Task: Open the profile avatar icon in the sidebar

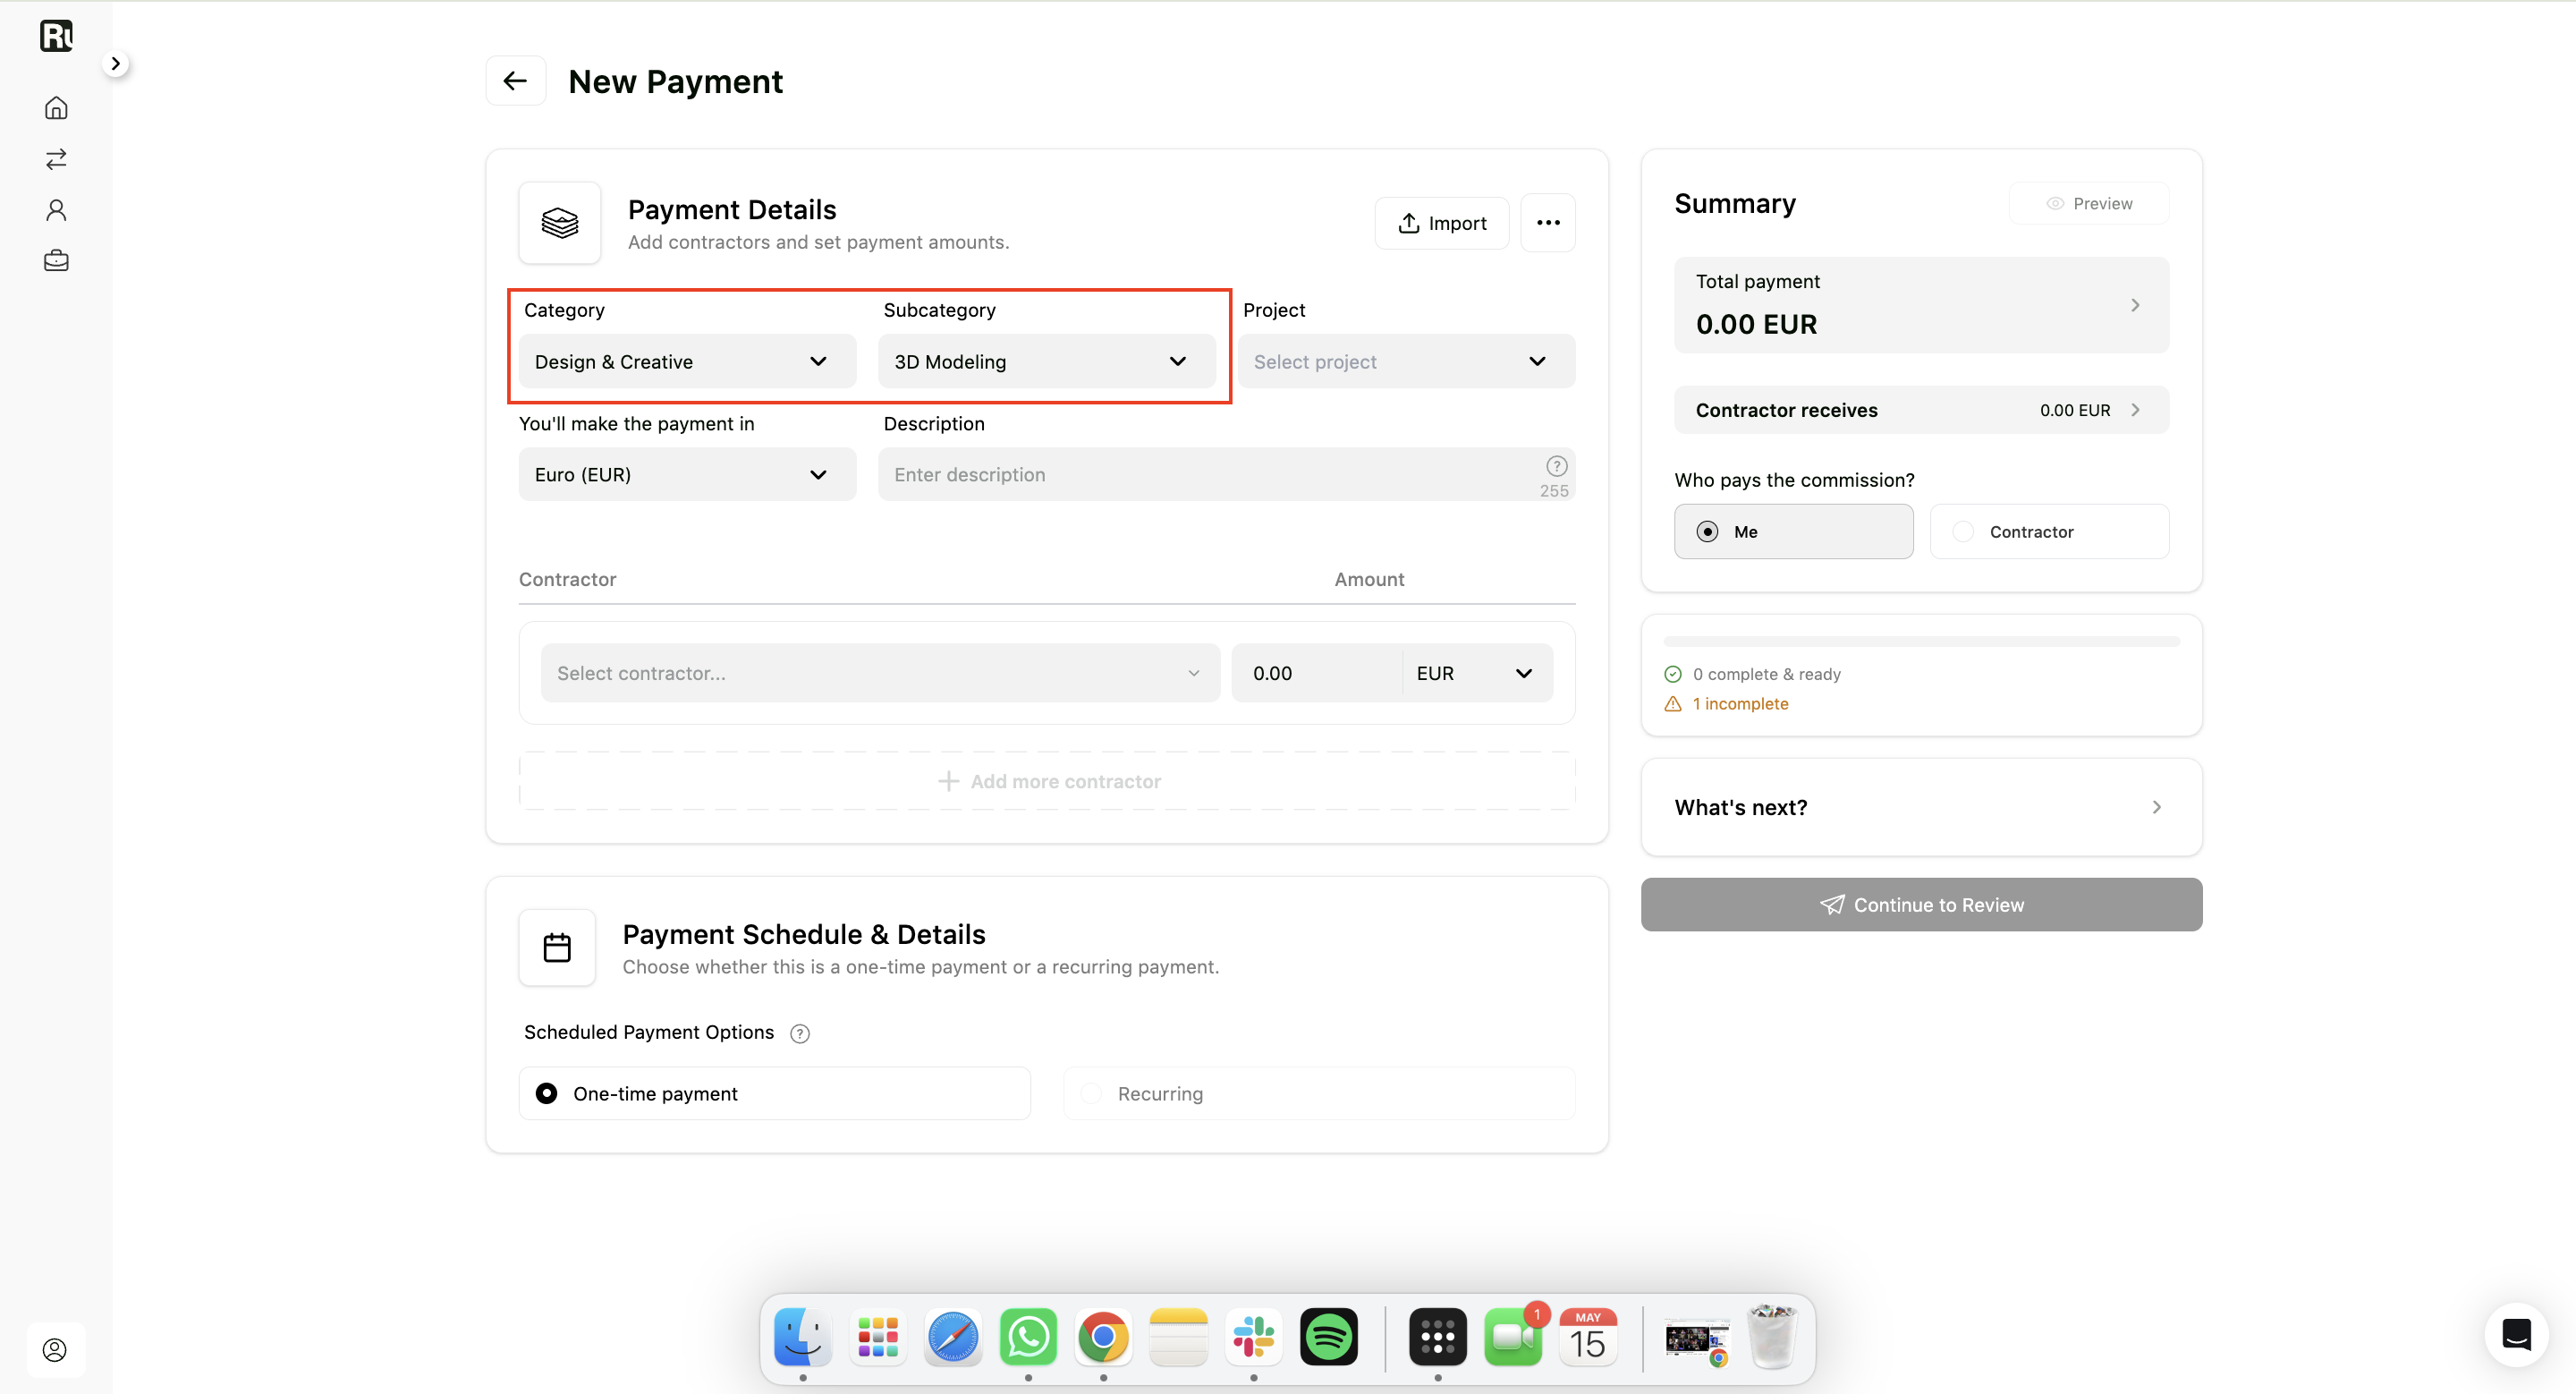Action: tap(55, 1350)
